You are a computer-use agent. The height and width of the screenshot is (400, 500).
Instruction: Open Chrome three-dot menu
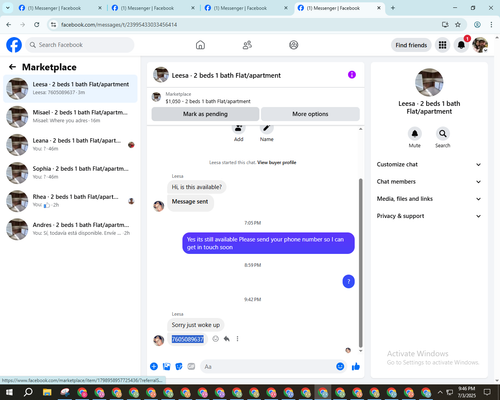point(491,24)
